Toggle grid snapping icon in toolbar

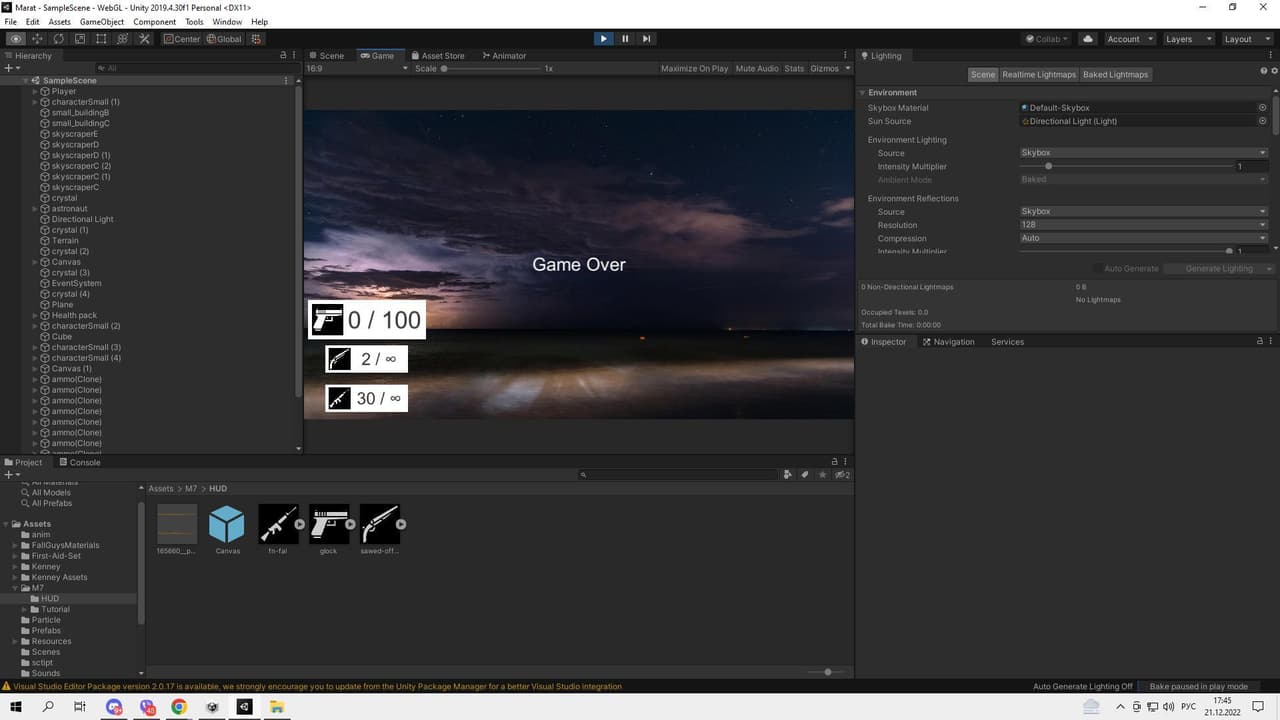(256, 39)
